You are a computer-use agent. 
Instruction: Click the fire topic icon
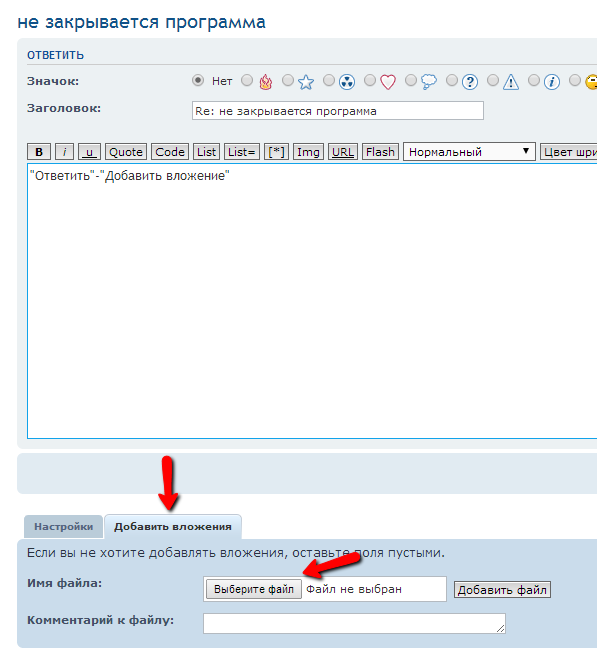click(266, 82)
